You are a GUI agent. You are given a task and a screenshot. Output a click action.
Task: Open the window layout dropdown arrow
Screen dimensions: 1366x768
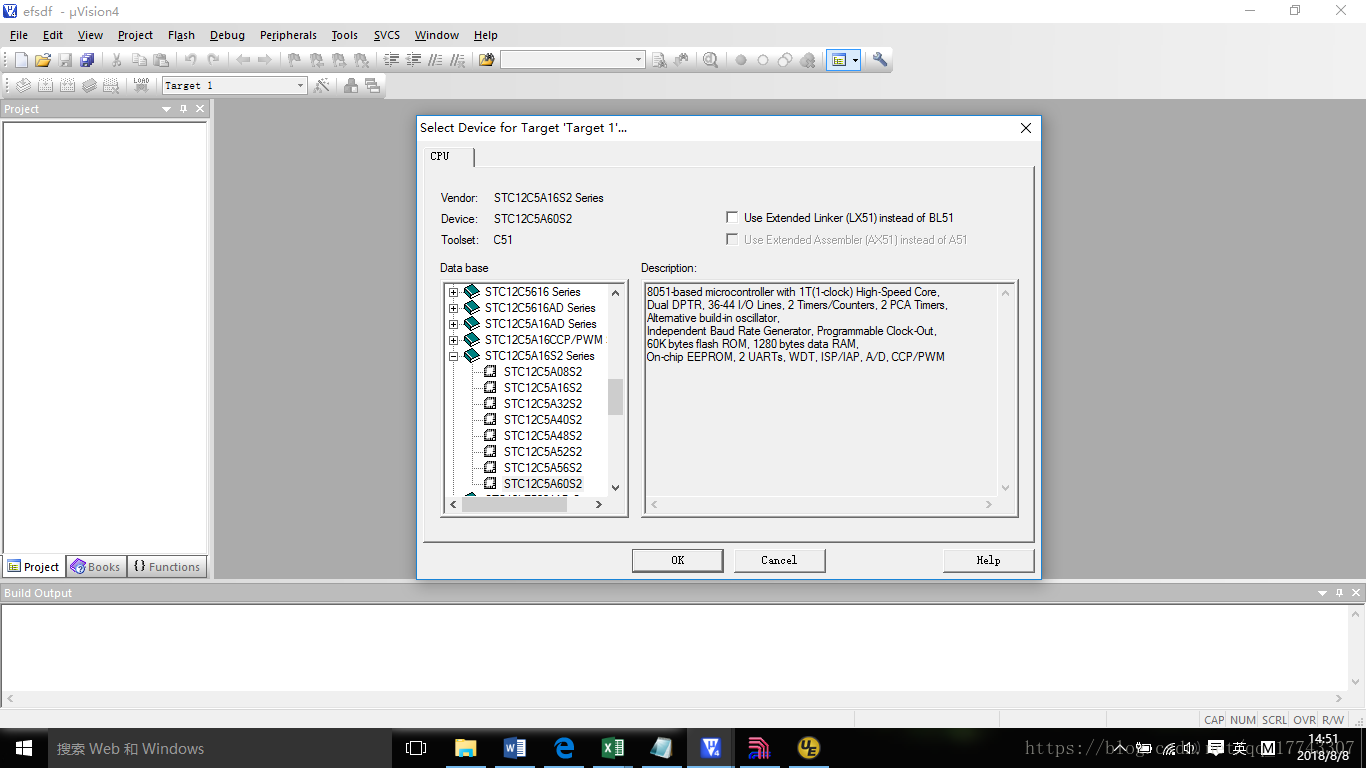(855, 60)
